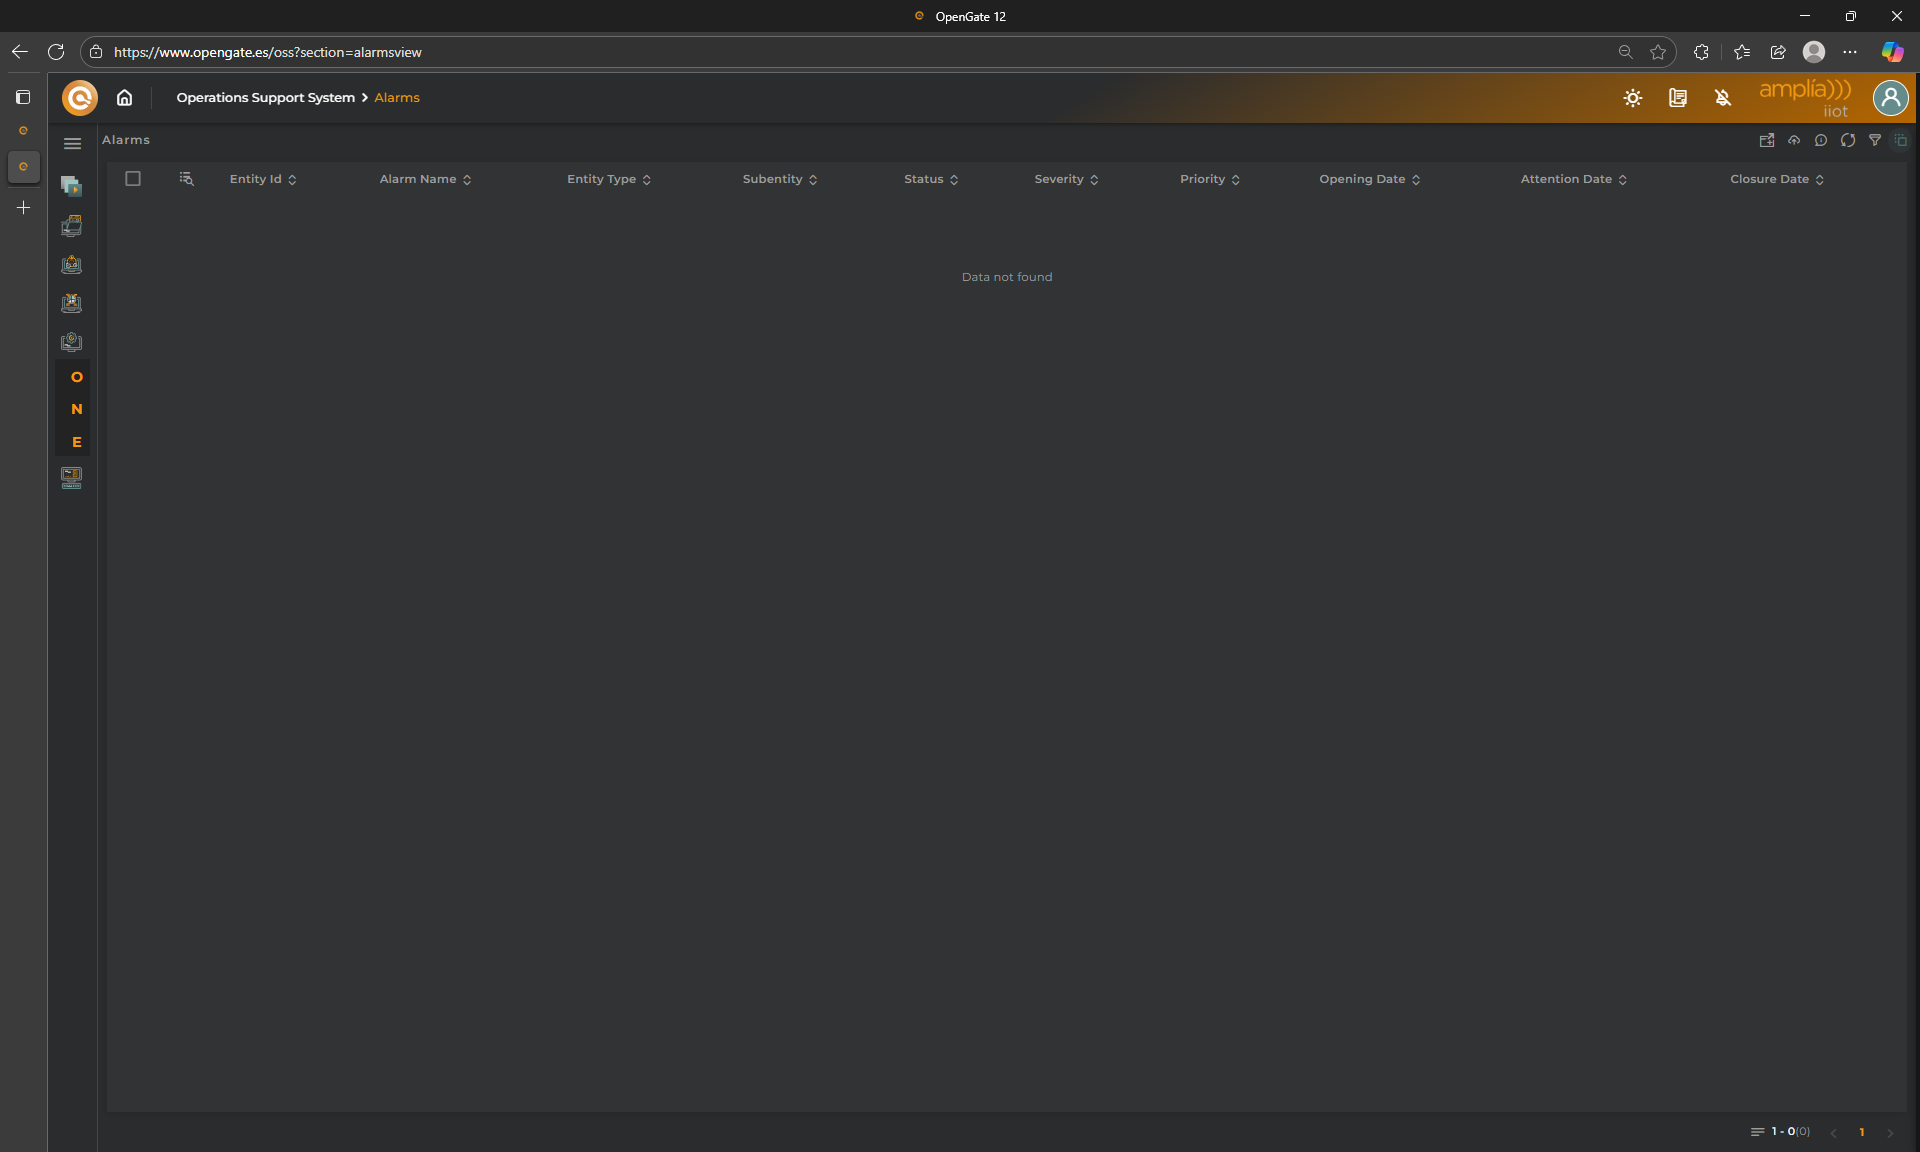Click the info speech-bubble icon
This screenshot has width=1920, height=1152.
coord(1821,141)
